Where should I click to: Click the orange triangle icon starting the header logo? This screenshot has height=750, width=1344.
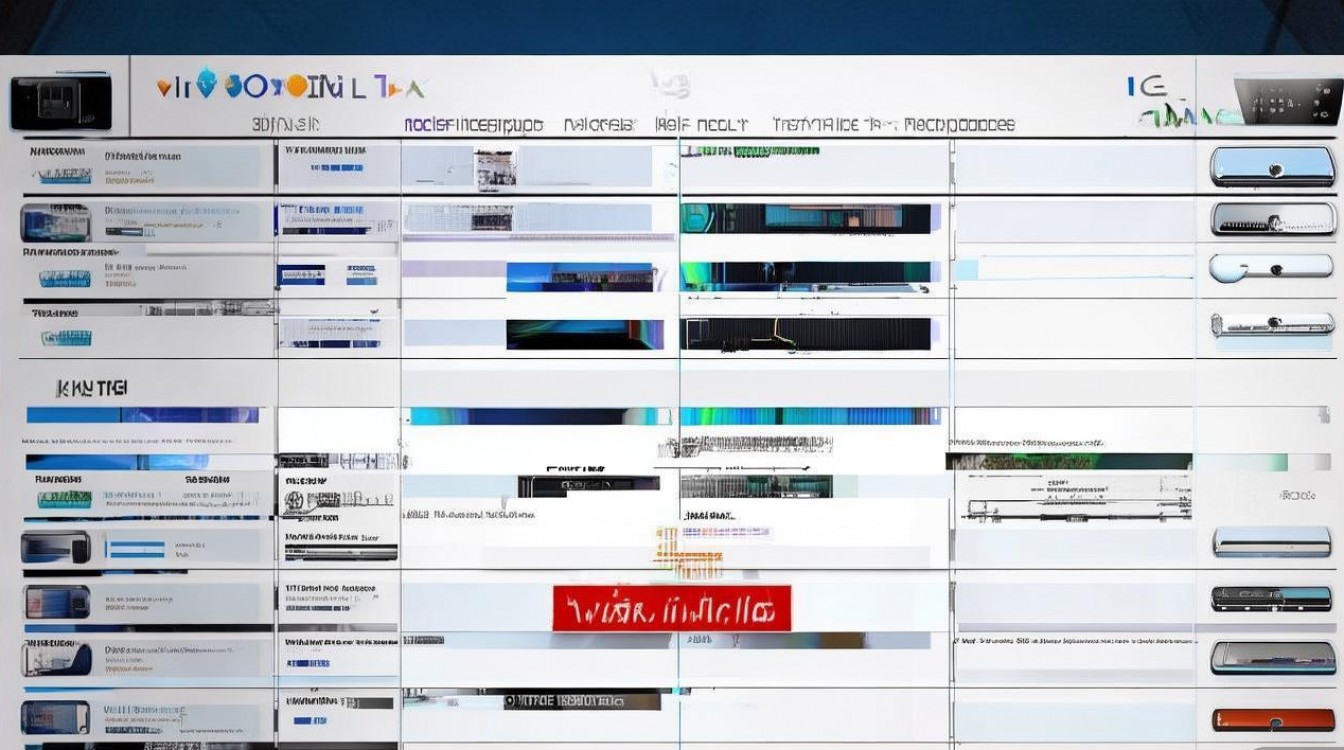tap(163, 89)
